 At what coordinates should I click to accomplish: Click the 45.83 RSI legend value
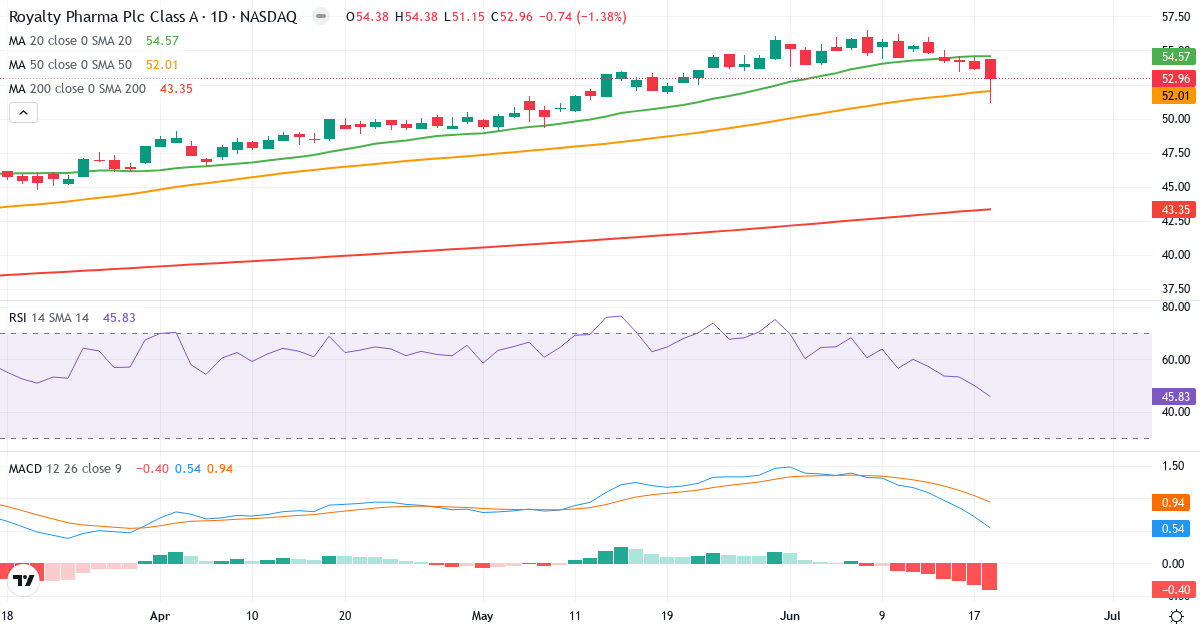click(x=119, y=318)
